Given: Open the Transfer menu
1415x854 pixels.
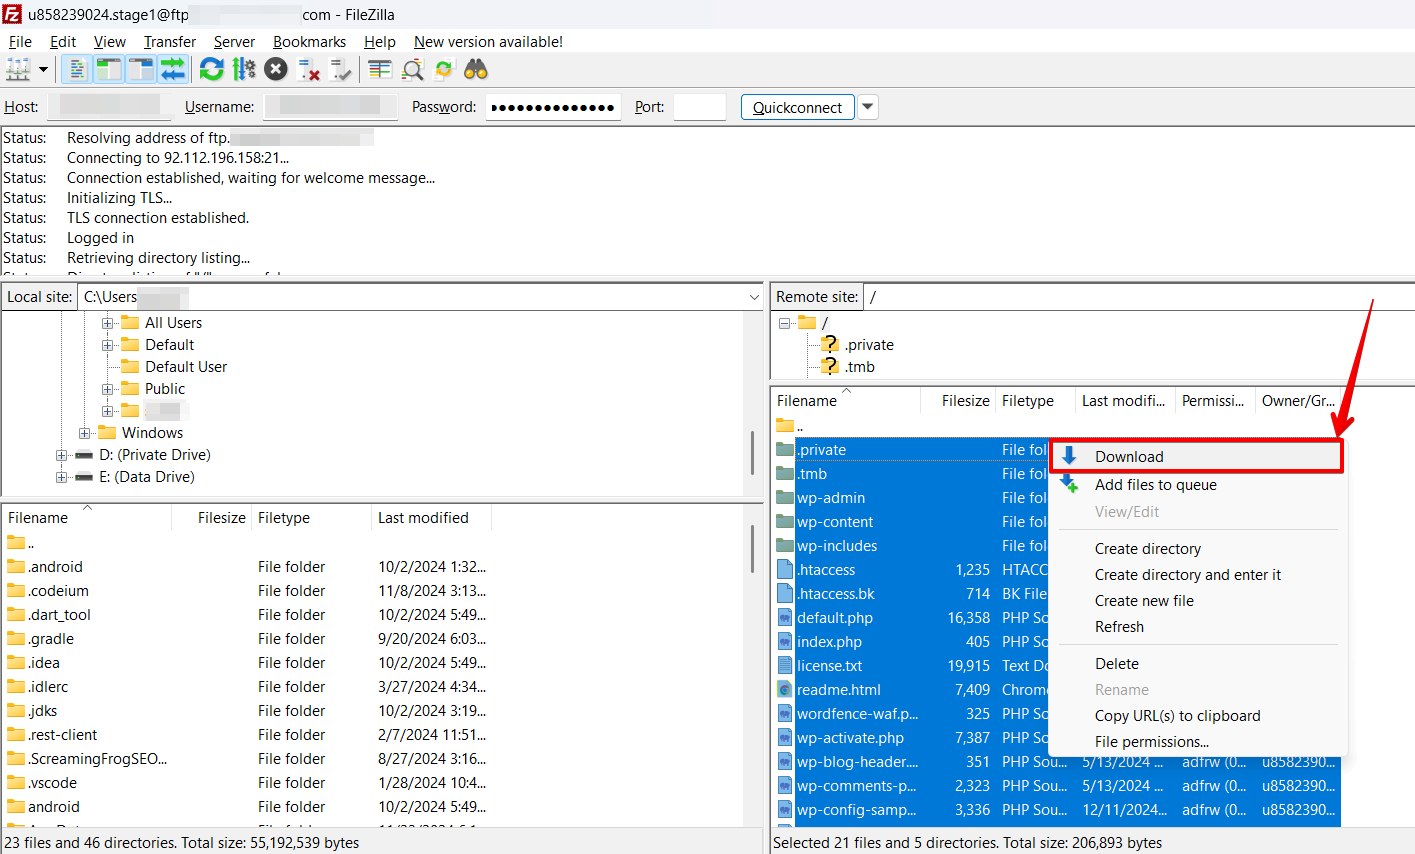Looking at the screenshot, I should coord(170,42).
